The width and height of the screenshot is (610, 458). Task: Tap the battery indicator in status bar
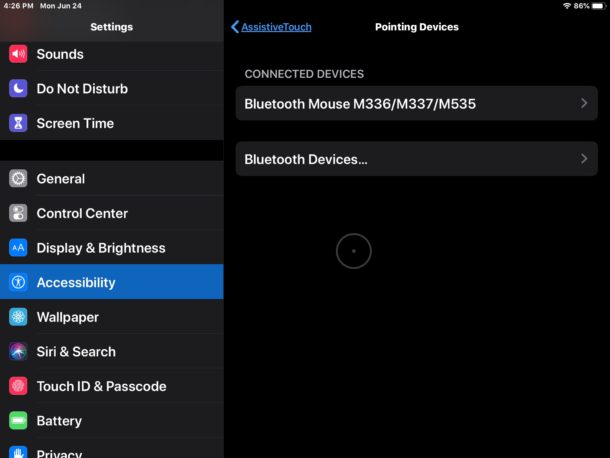(596, 6)
